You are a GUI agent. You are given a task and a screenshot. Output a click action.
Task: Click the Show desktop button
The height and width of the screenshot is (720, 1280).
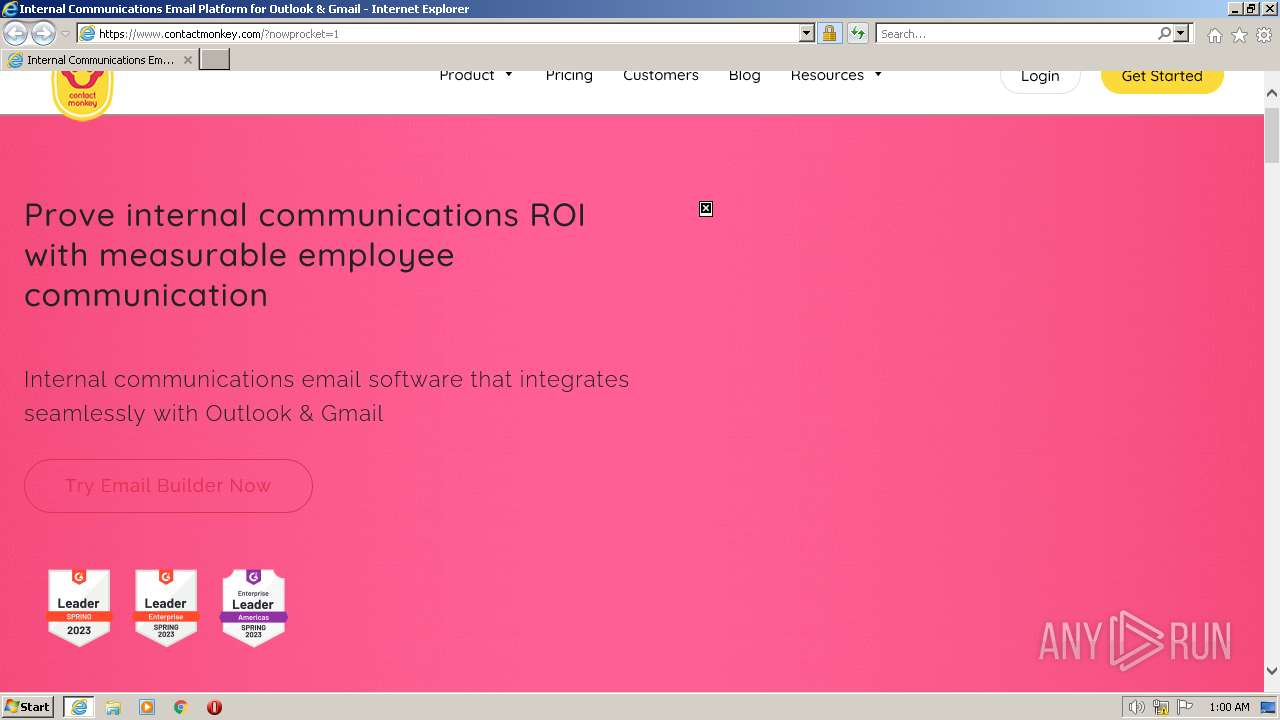1269,707
